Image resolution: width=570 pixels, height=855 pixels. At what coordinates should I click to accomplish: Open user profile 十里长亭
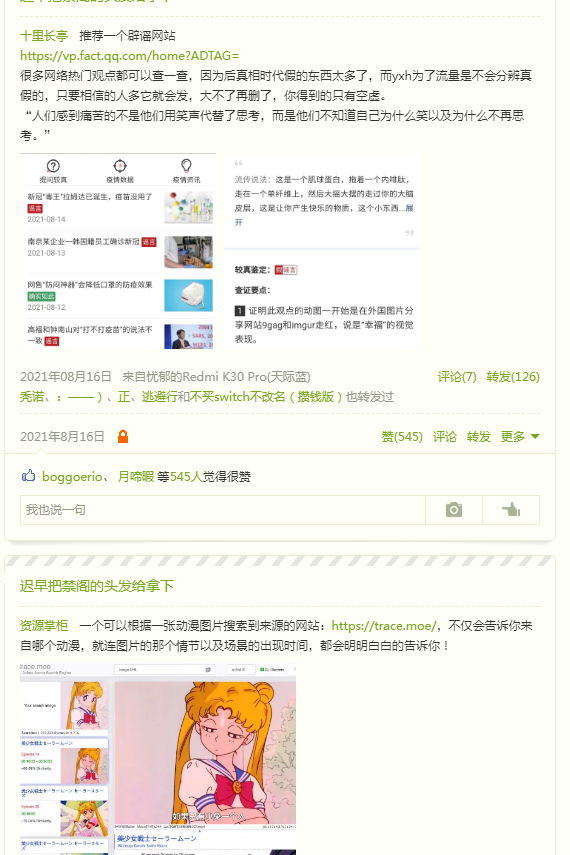pos(44,35)
